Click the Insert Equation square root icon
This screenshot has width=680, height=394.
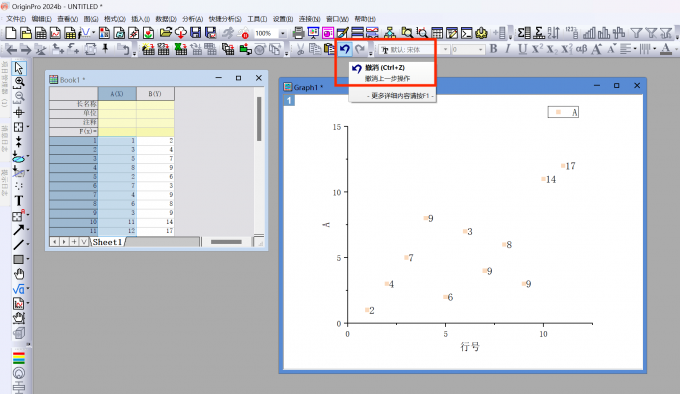click(18, 289)
